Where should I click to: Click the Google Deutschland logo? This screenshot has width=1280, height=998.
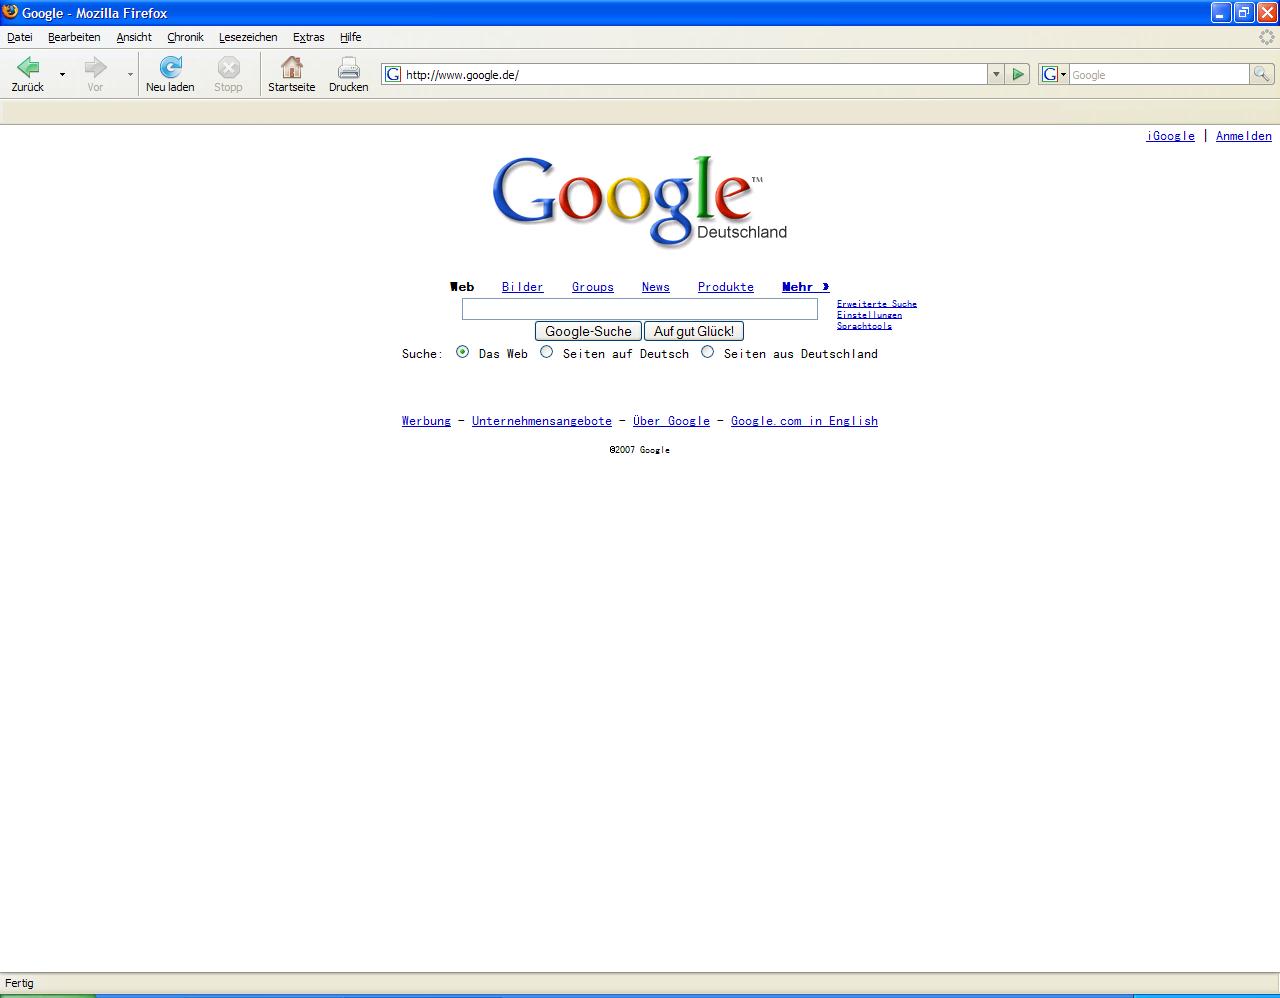tap(639, 201)
